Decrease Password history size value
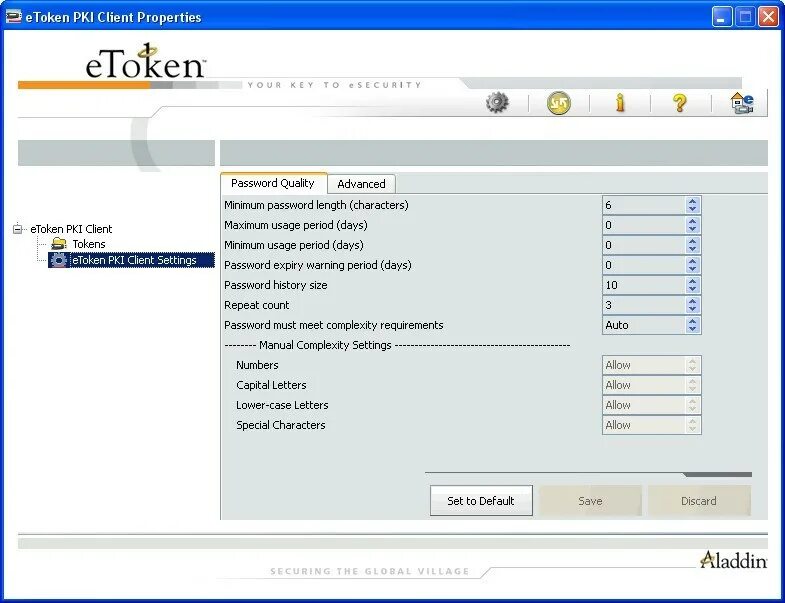Viewport: 785px width, 603px height. coord(692,289)
